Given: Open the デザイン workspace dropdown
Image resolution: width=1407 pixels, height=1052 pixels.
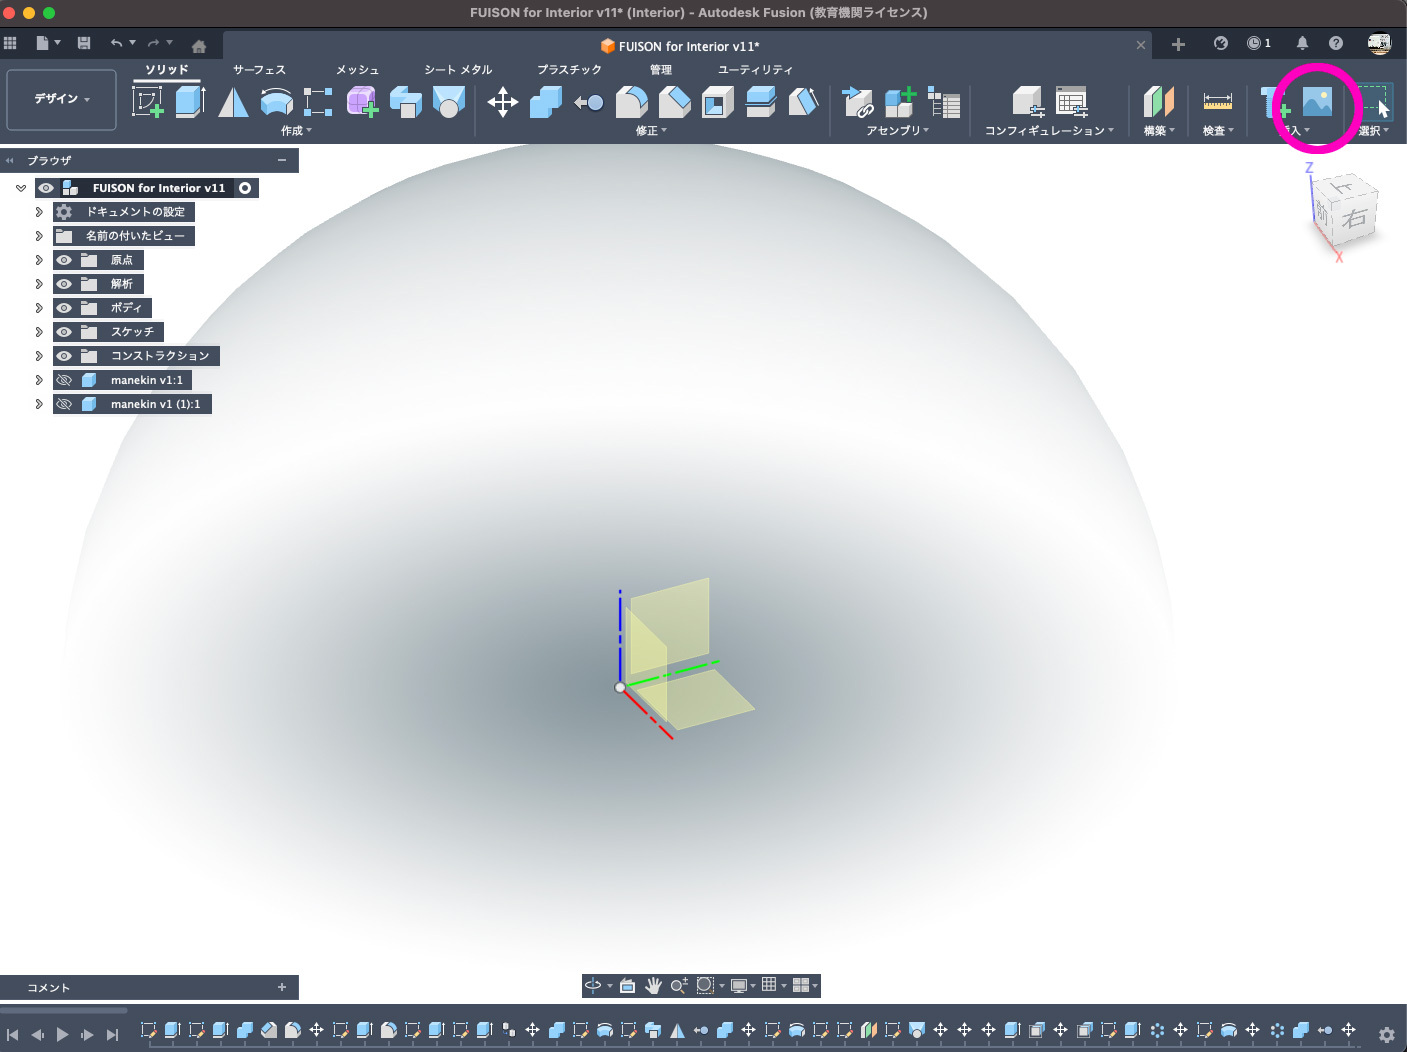Looking at the screenshot, I should tap(62, 99).
